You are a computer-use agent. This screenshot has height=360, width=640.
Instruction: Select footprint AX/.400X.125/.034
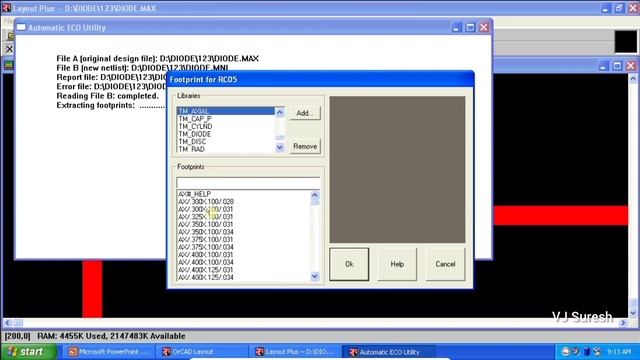tap(244, 277)
